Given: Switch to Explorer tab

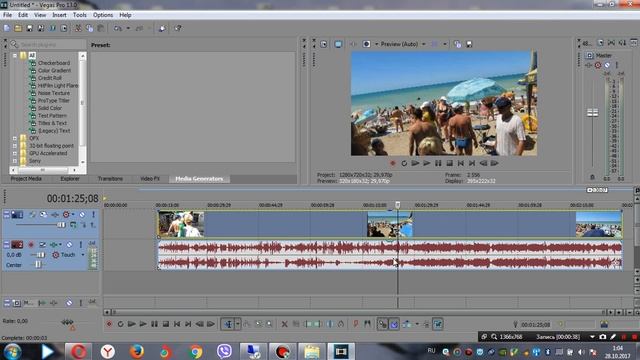Looking at the screenshot, I should pos(70,179).
